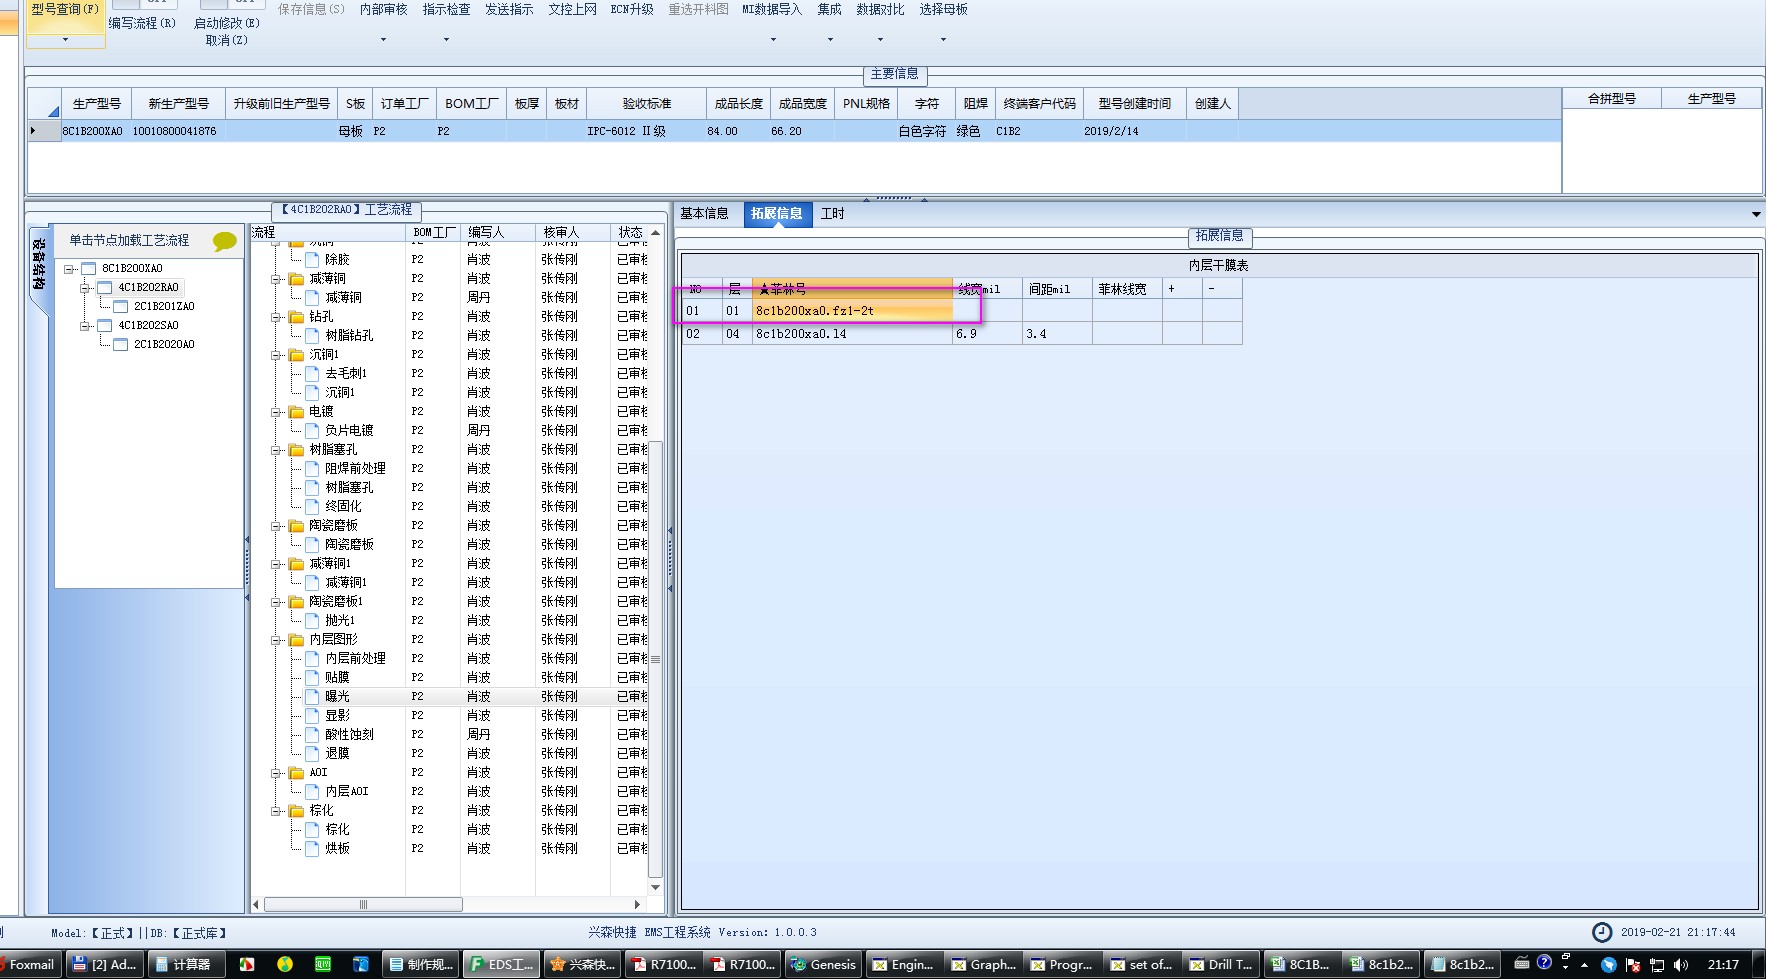Click the window icon beside 2C1B201ZA0
The image size is (1766, 979).
pos(120,306)
